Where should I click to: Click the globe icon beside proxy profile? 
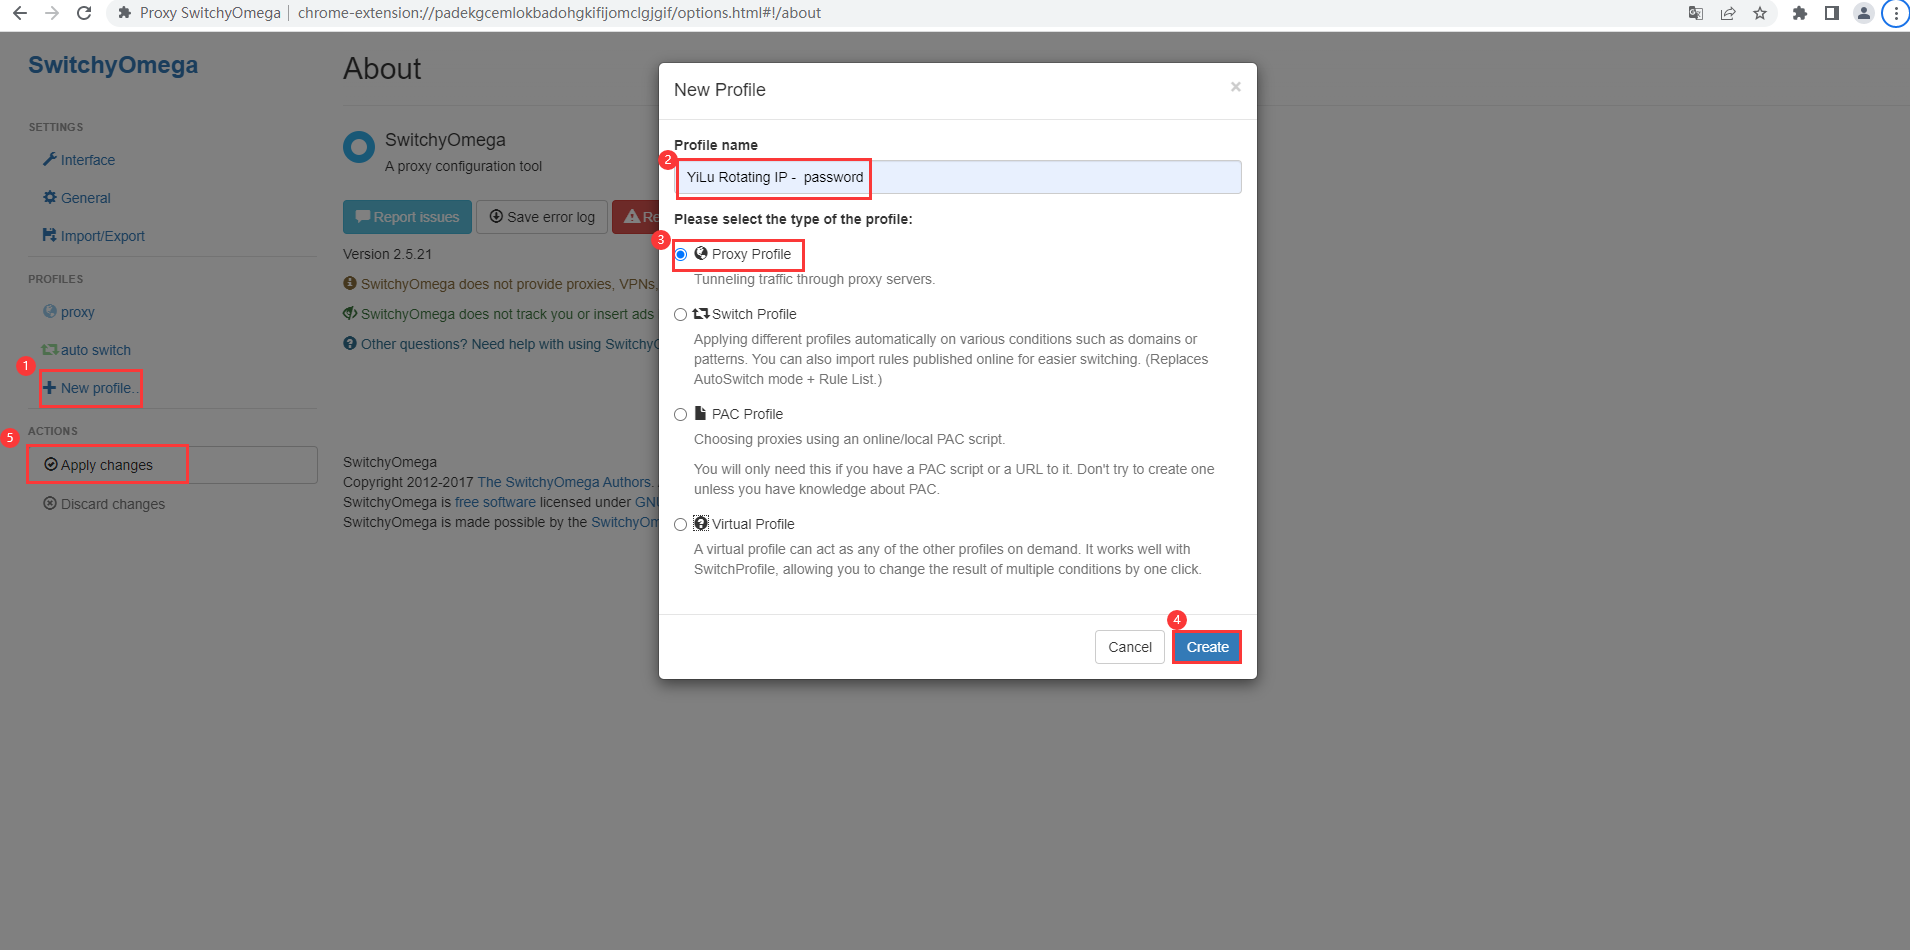tap(49, 312)
